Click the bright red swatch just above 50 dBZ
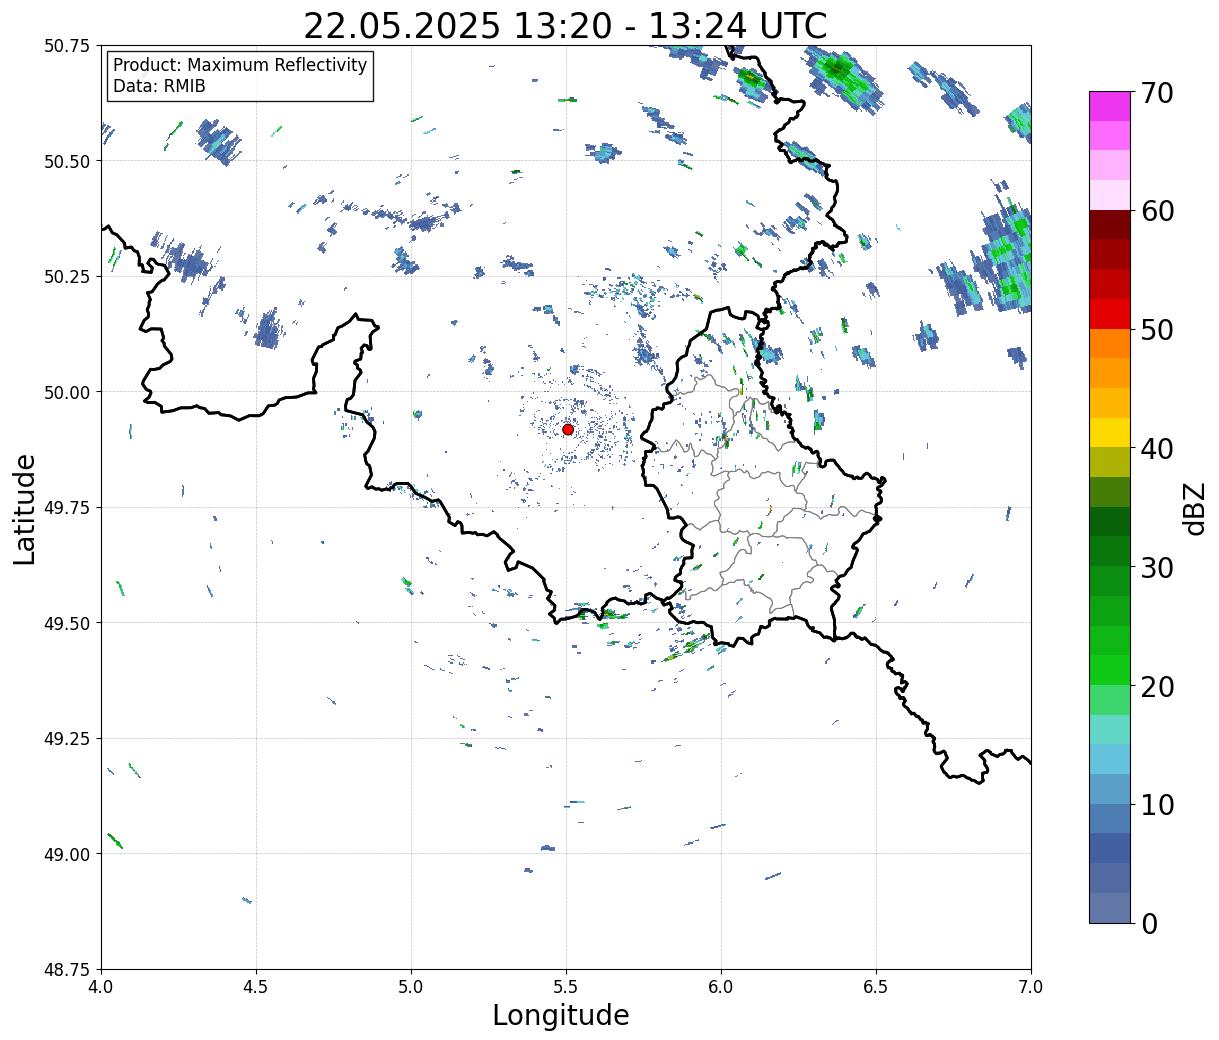Viewport: 1219px width, 1040px height. (1110, 314)
